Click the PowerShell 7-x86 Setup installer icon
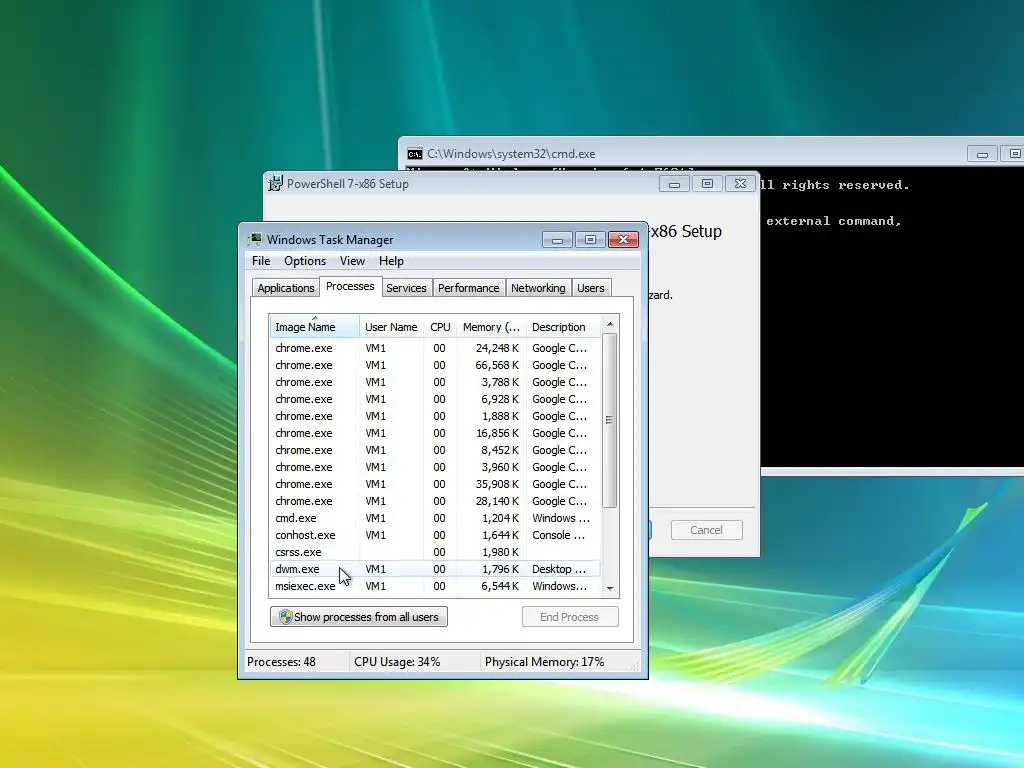1024x768 pixels. [x=276, y=184]
